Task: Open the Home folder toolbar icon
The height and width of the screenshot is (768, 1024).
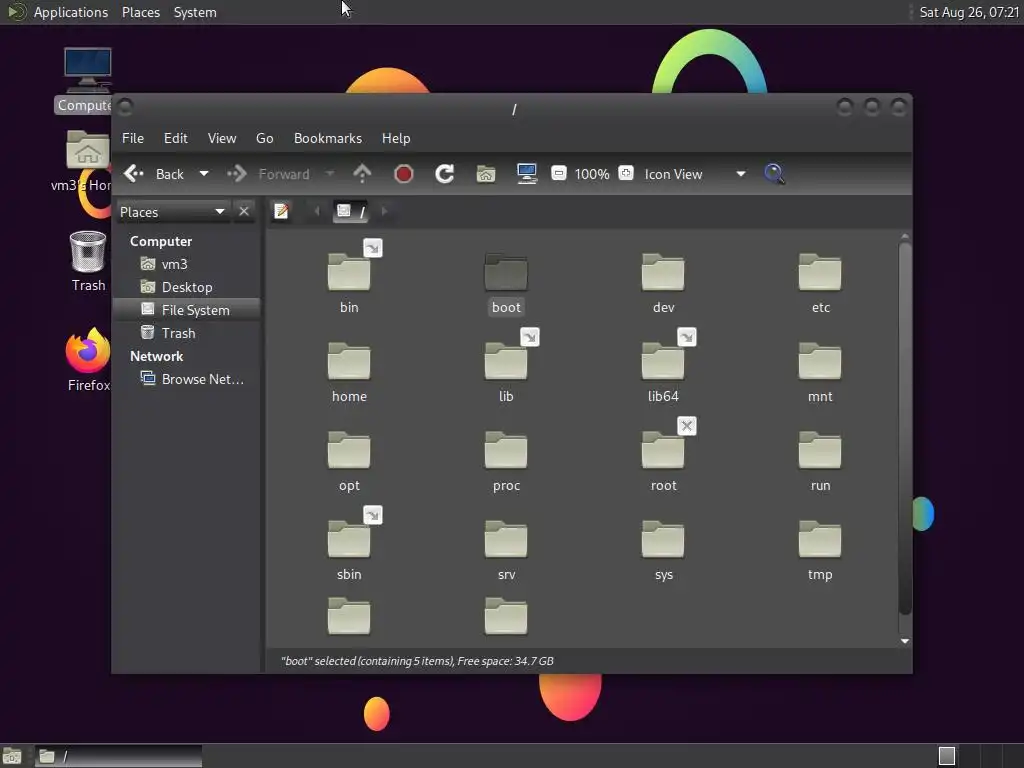Action: 486,174
